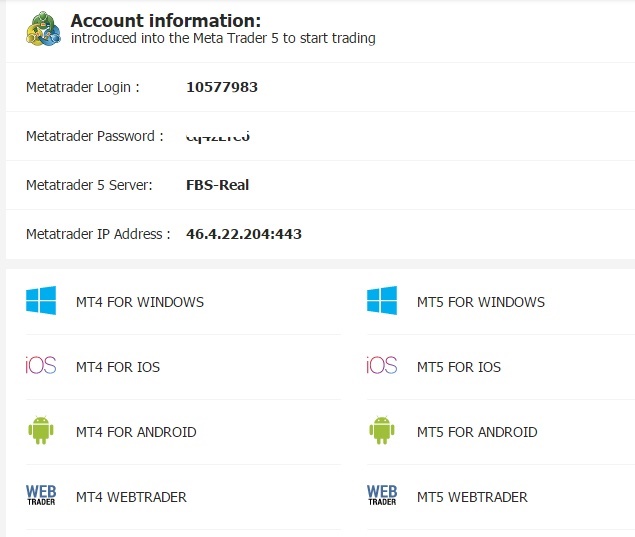Click the Account information heading

[166, 21]
